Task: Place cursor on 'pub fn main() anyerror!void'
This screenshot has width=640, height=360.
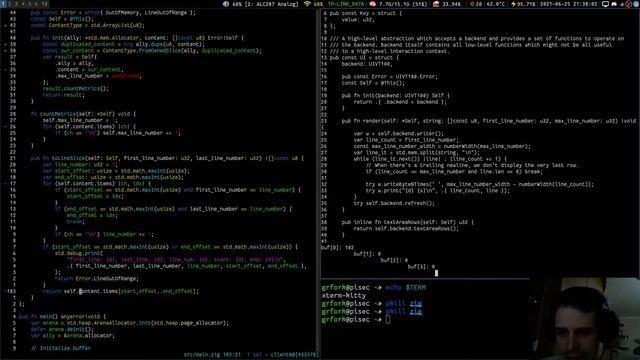Action: coord(62,316)
